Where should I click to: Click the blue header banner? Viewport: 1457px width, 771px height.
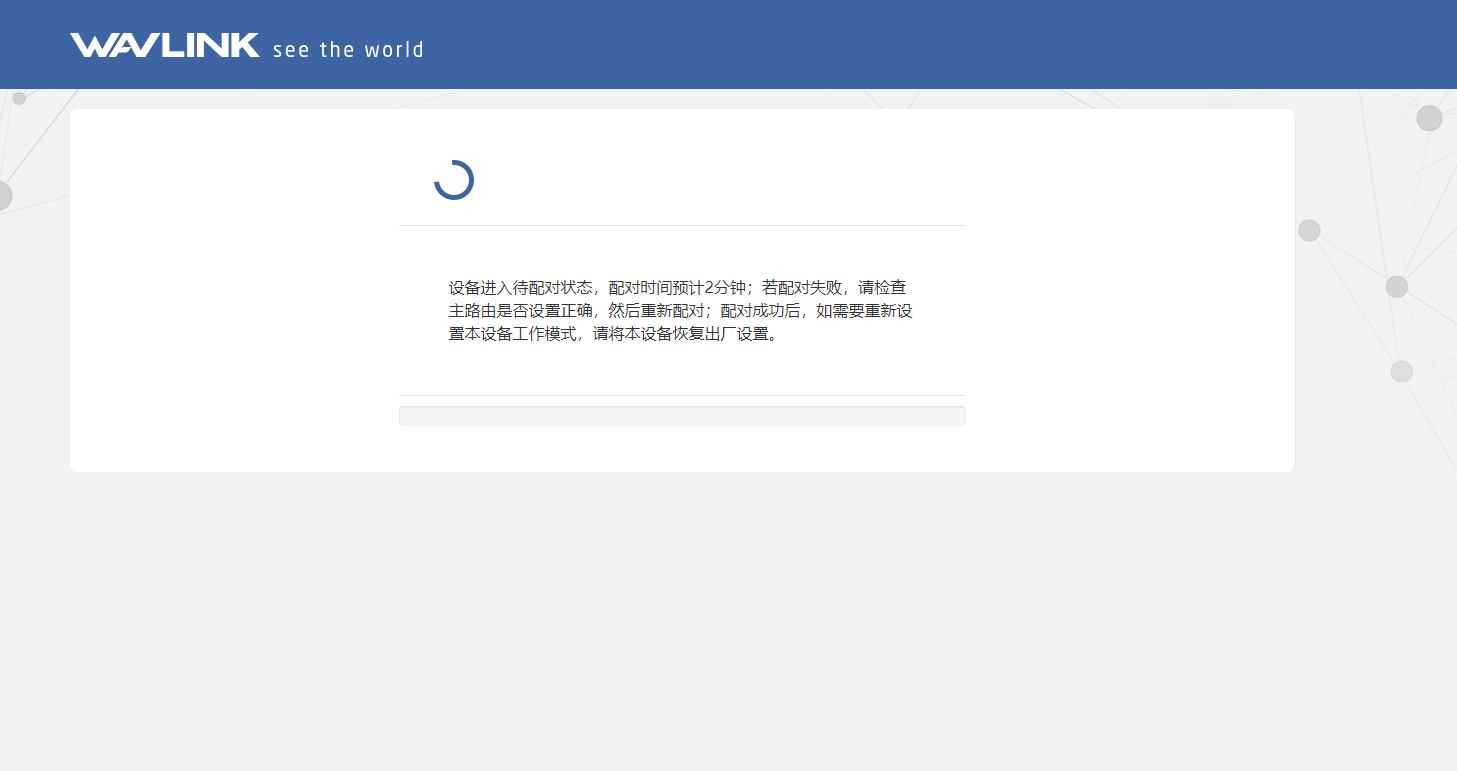point(728,44)
